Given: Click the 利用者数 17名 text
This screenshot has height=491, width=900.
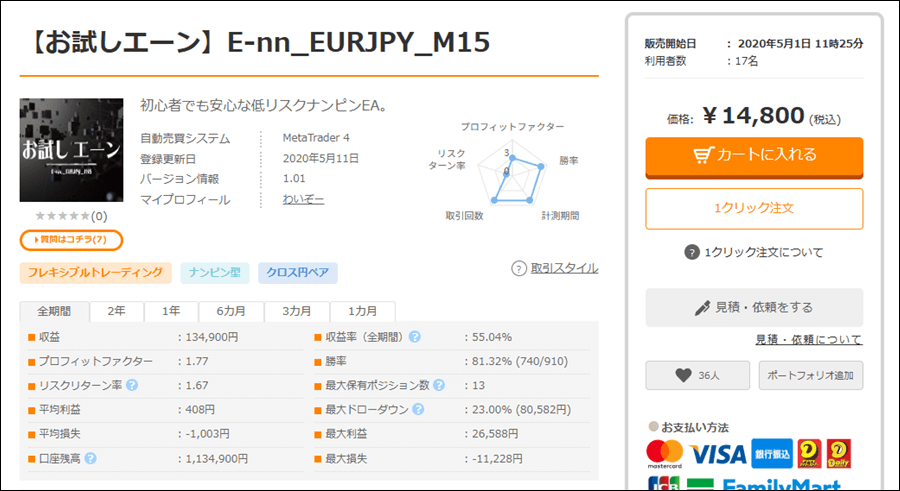Looking at the screenshot, I should click(701, 61).
